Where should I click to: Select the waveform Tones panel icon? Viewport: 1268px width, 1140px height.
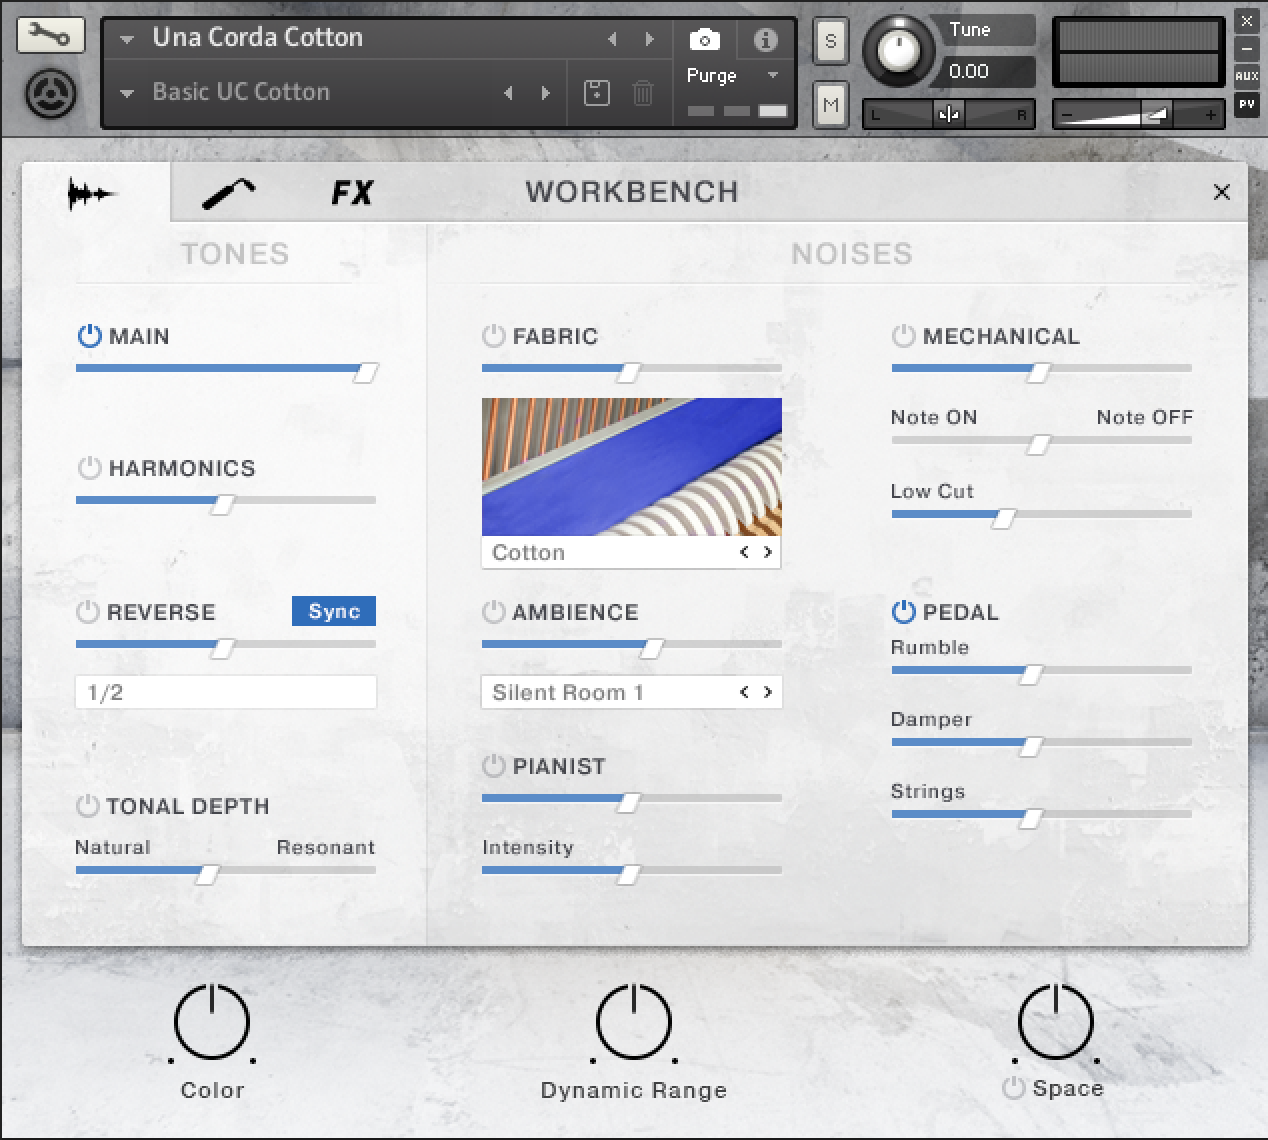[x=93, y=192]
